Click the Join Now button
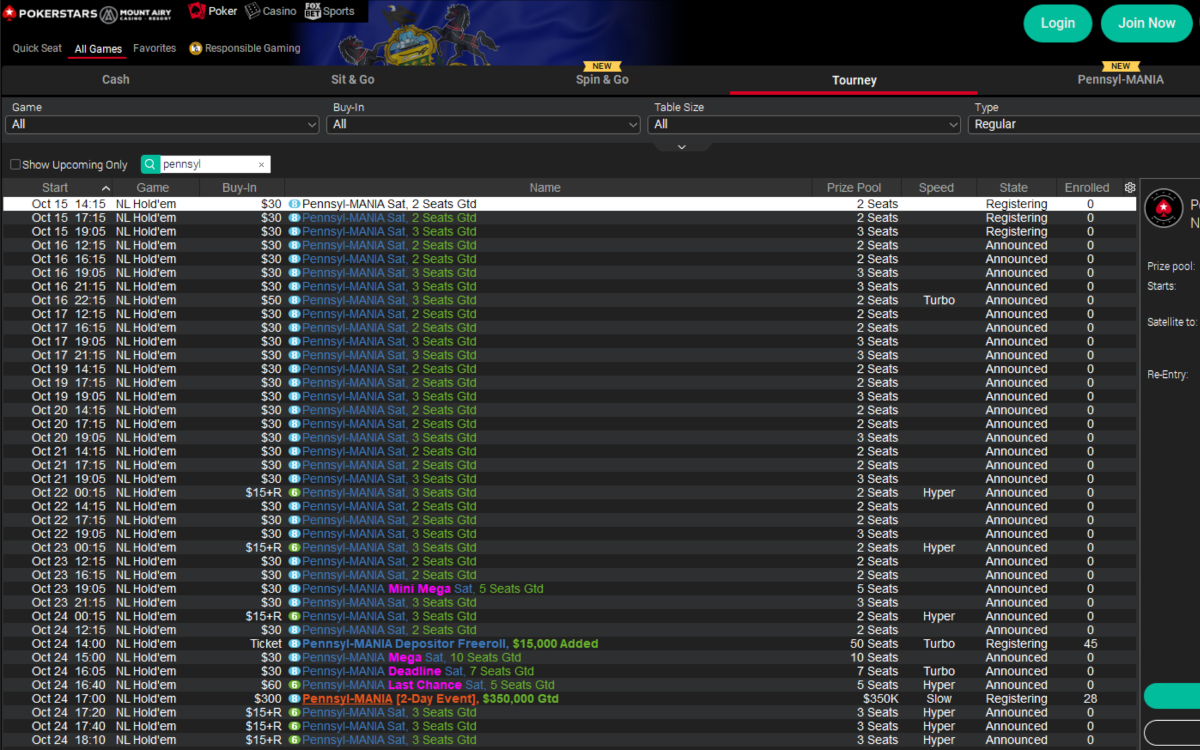The image size is (1200, 750). (x=1146, y=23)
